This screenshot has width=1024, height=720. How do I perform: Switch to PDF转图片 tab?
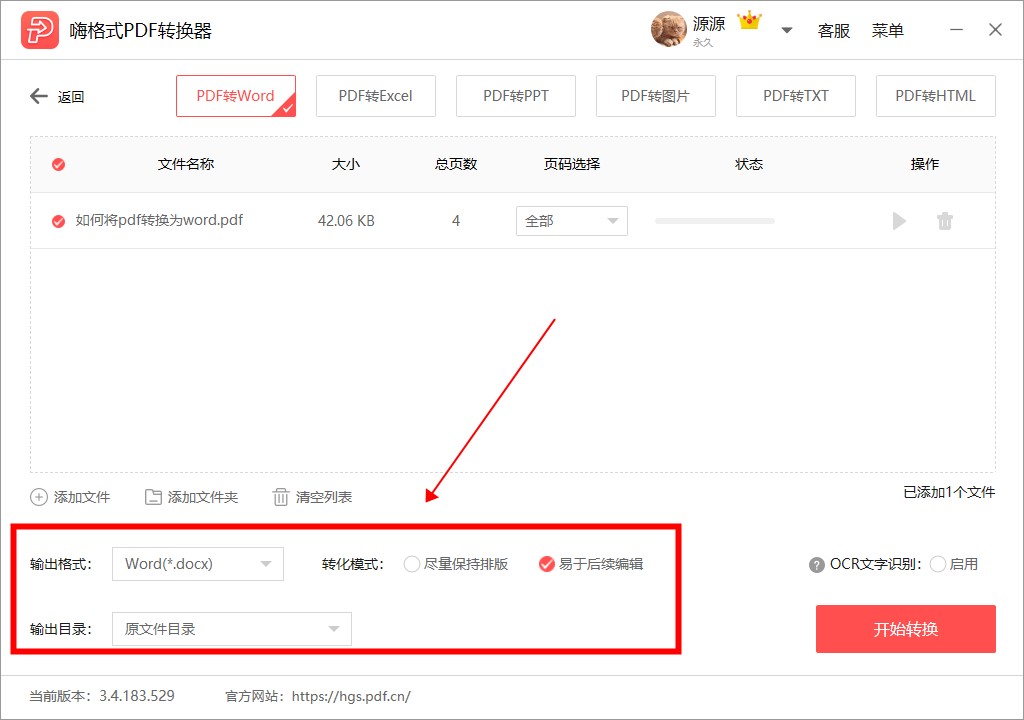656,96
